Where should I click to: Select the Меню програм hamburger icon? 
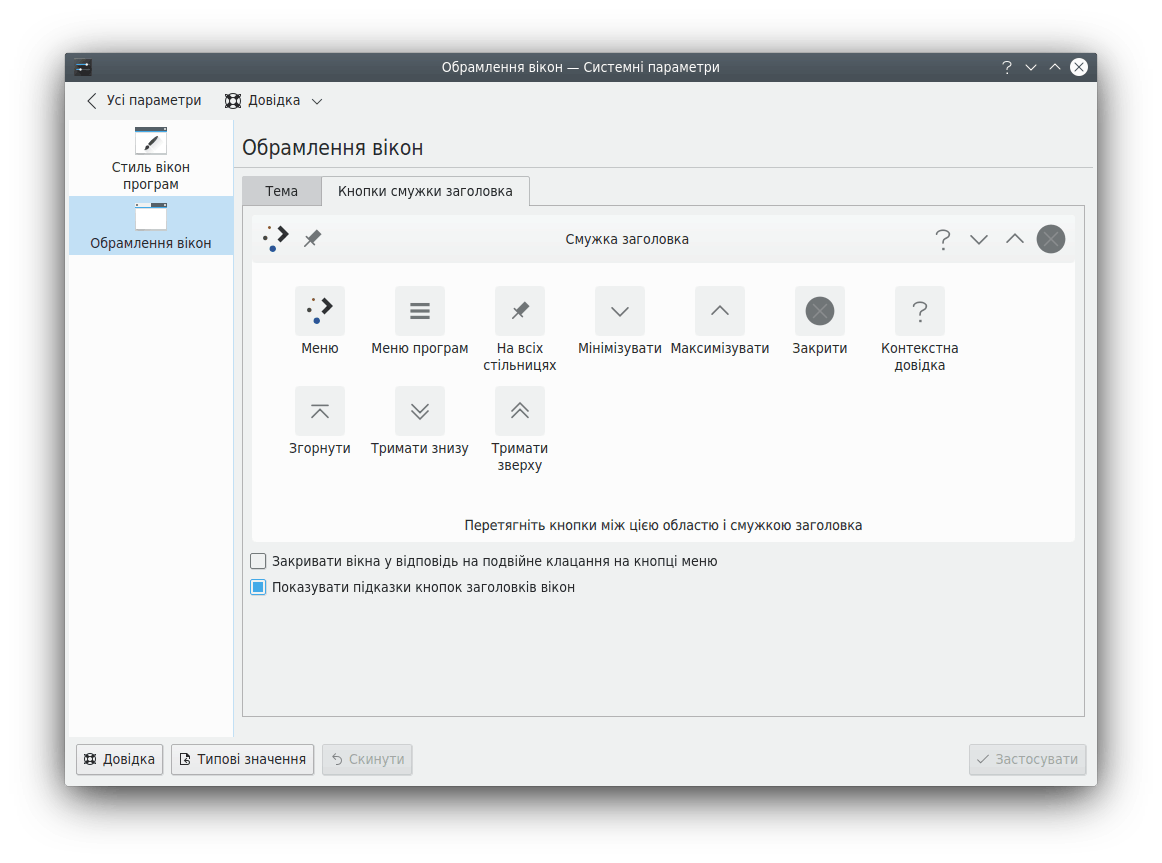[420, 311]
